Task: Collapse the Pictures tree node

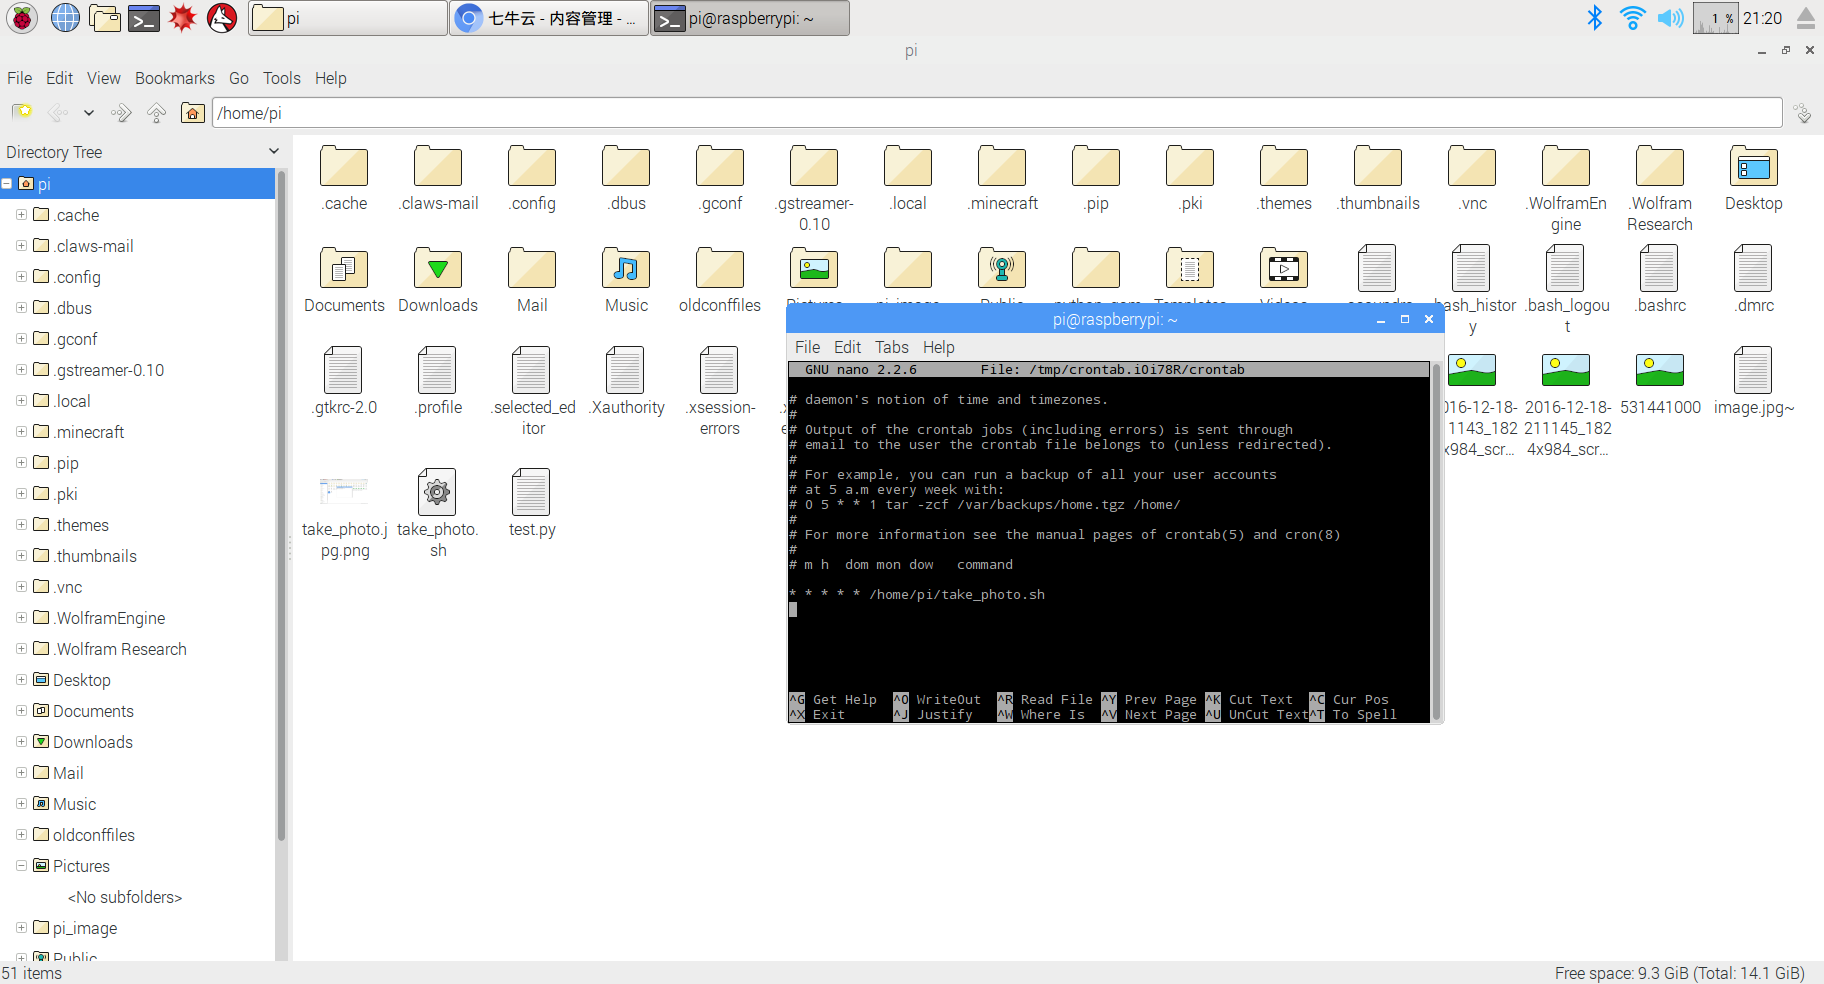Action: coord(21,866)
